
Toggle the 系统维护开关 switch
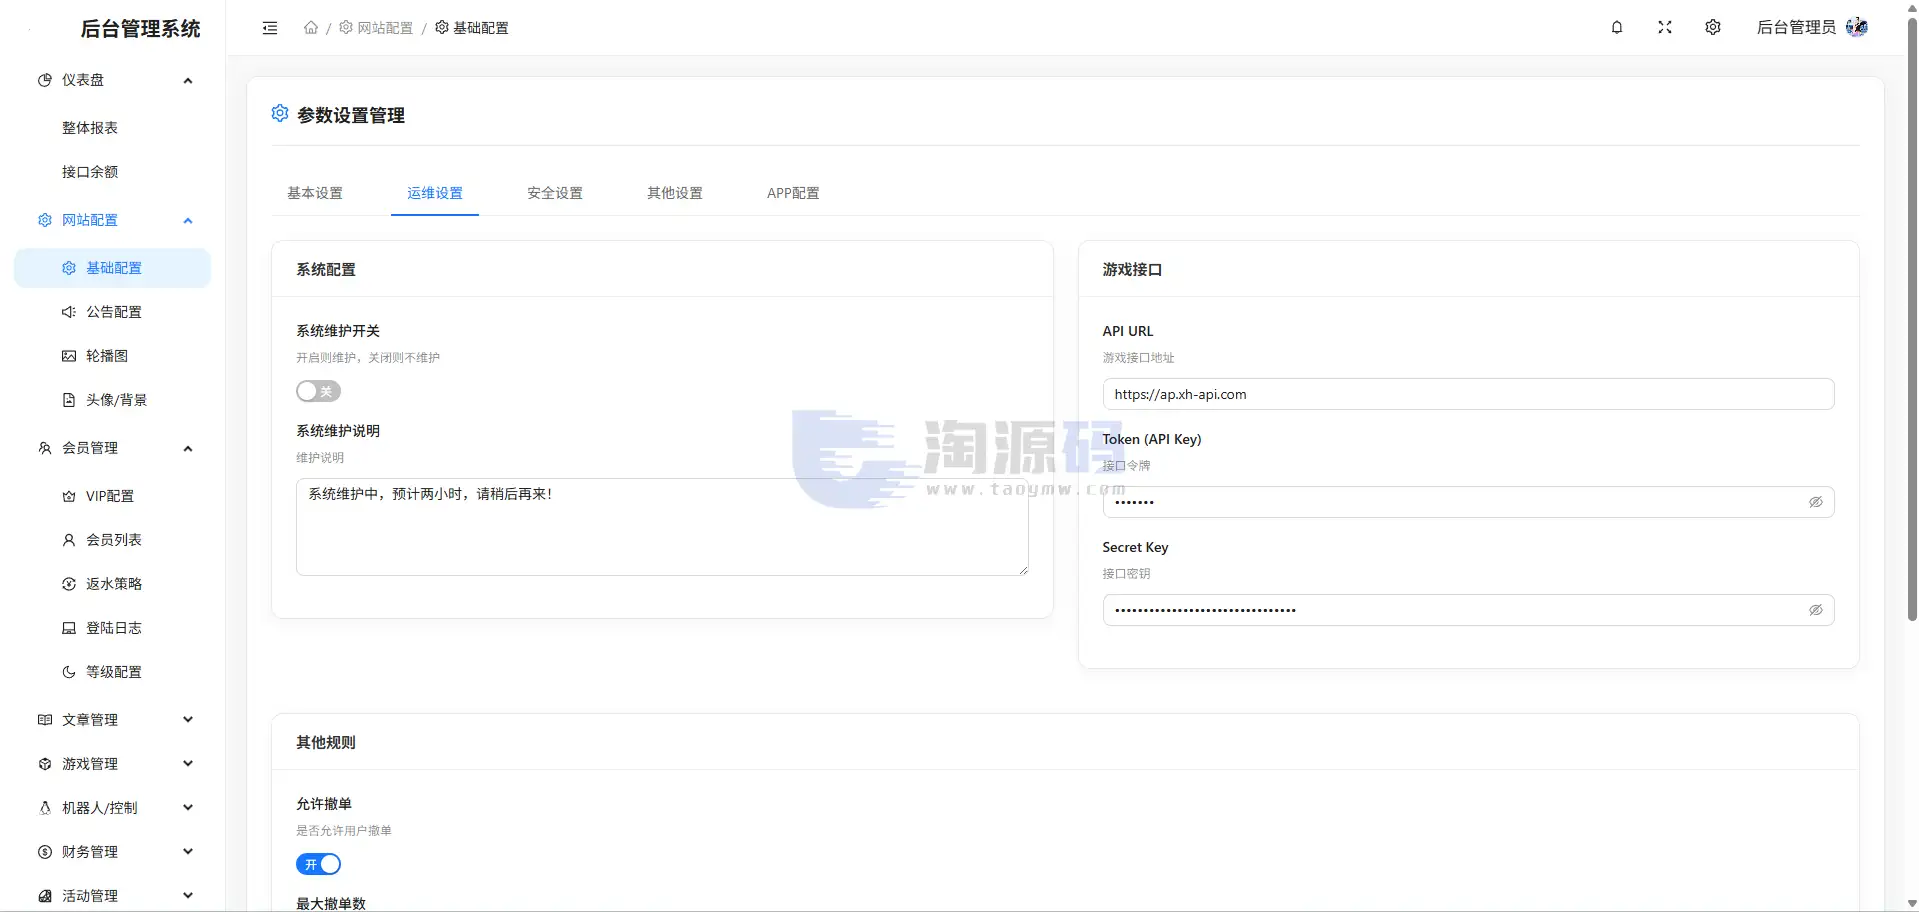click(x=318, y=391)
